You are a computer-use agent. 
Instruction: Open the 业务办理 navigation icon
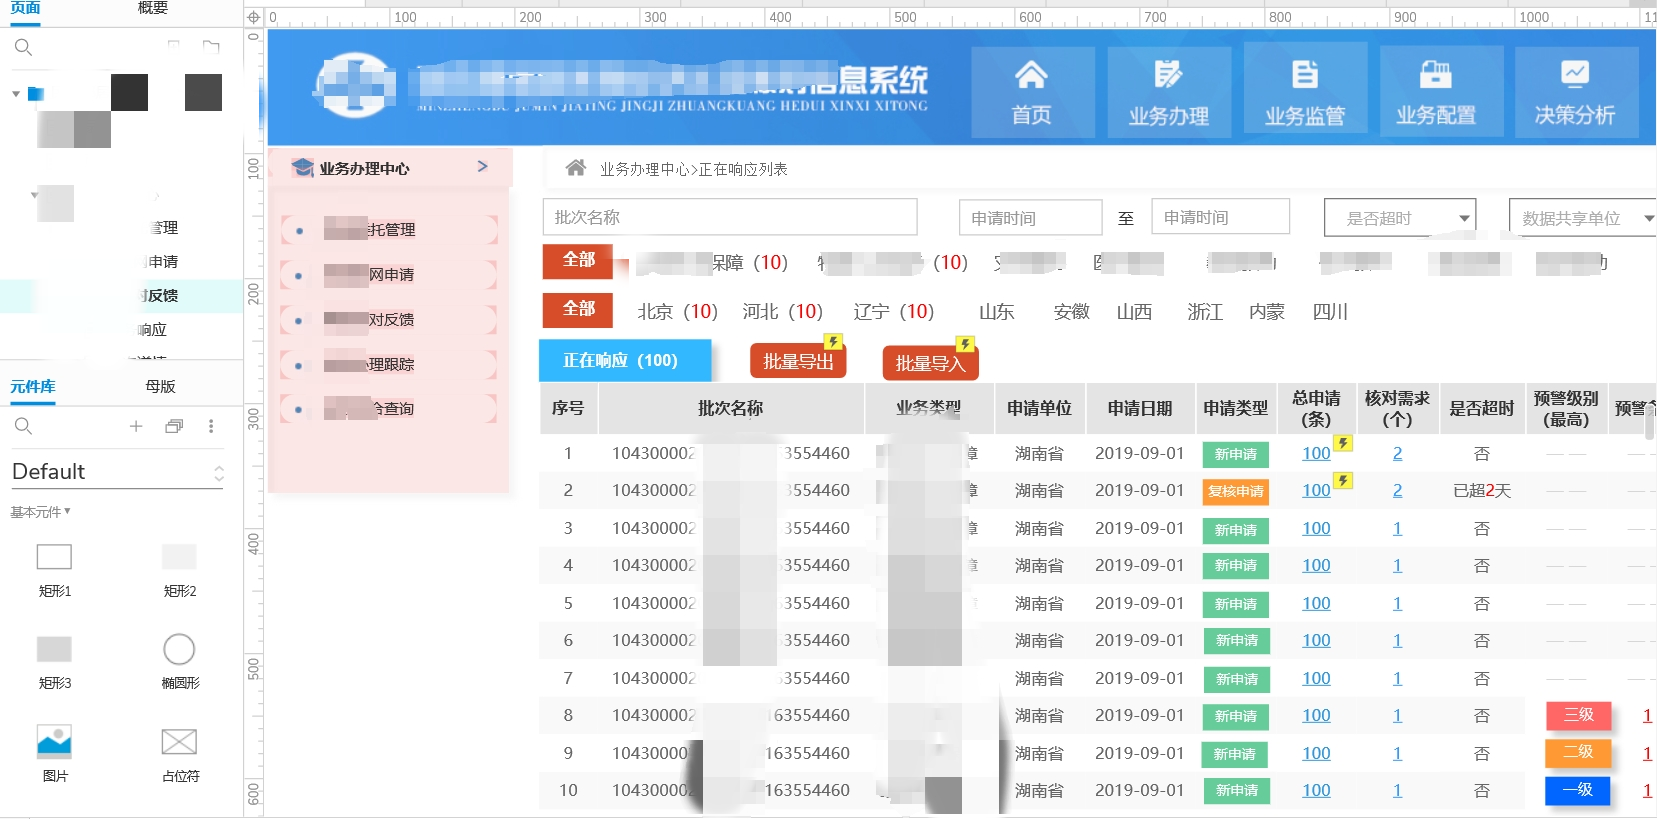pyautogui.click(x=1168, y=75)
